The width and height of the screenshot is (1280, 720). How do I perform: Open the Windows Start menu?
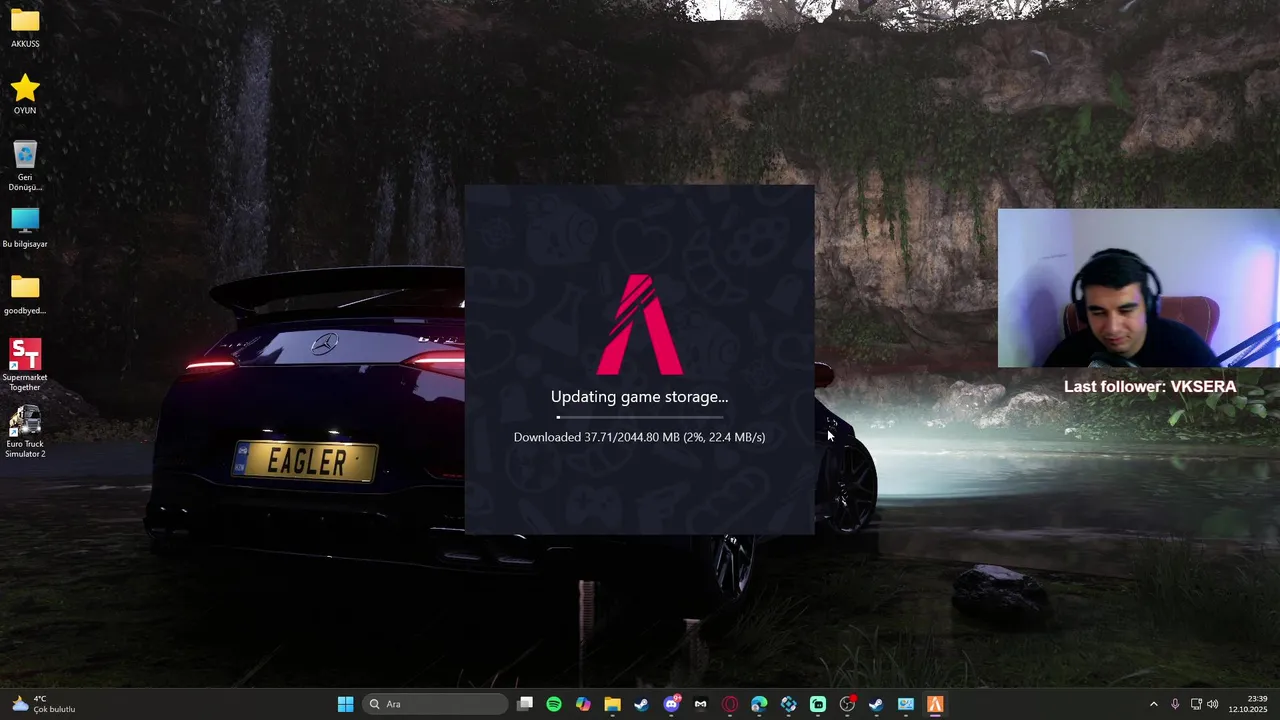[345, 704]
